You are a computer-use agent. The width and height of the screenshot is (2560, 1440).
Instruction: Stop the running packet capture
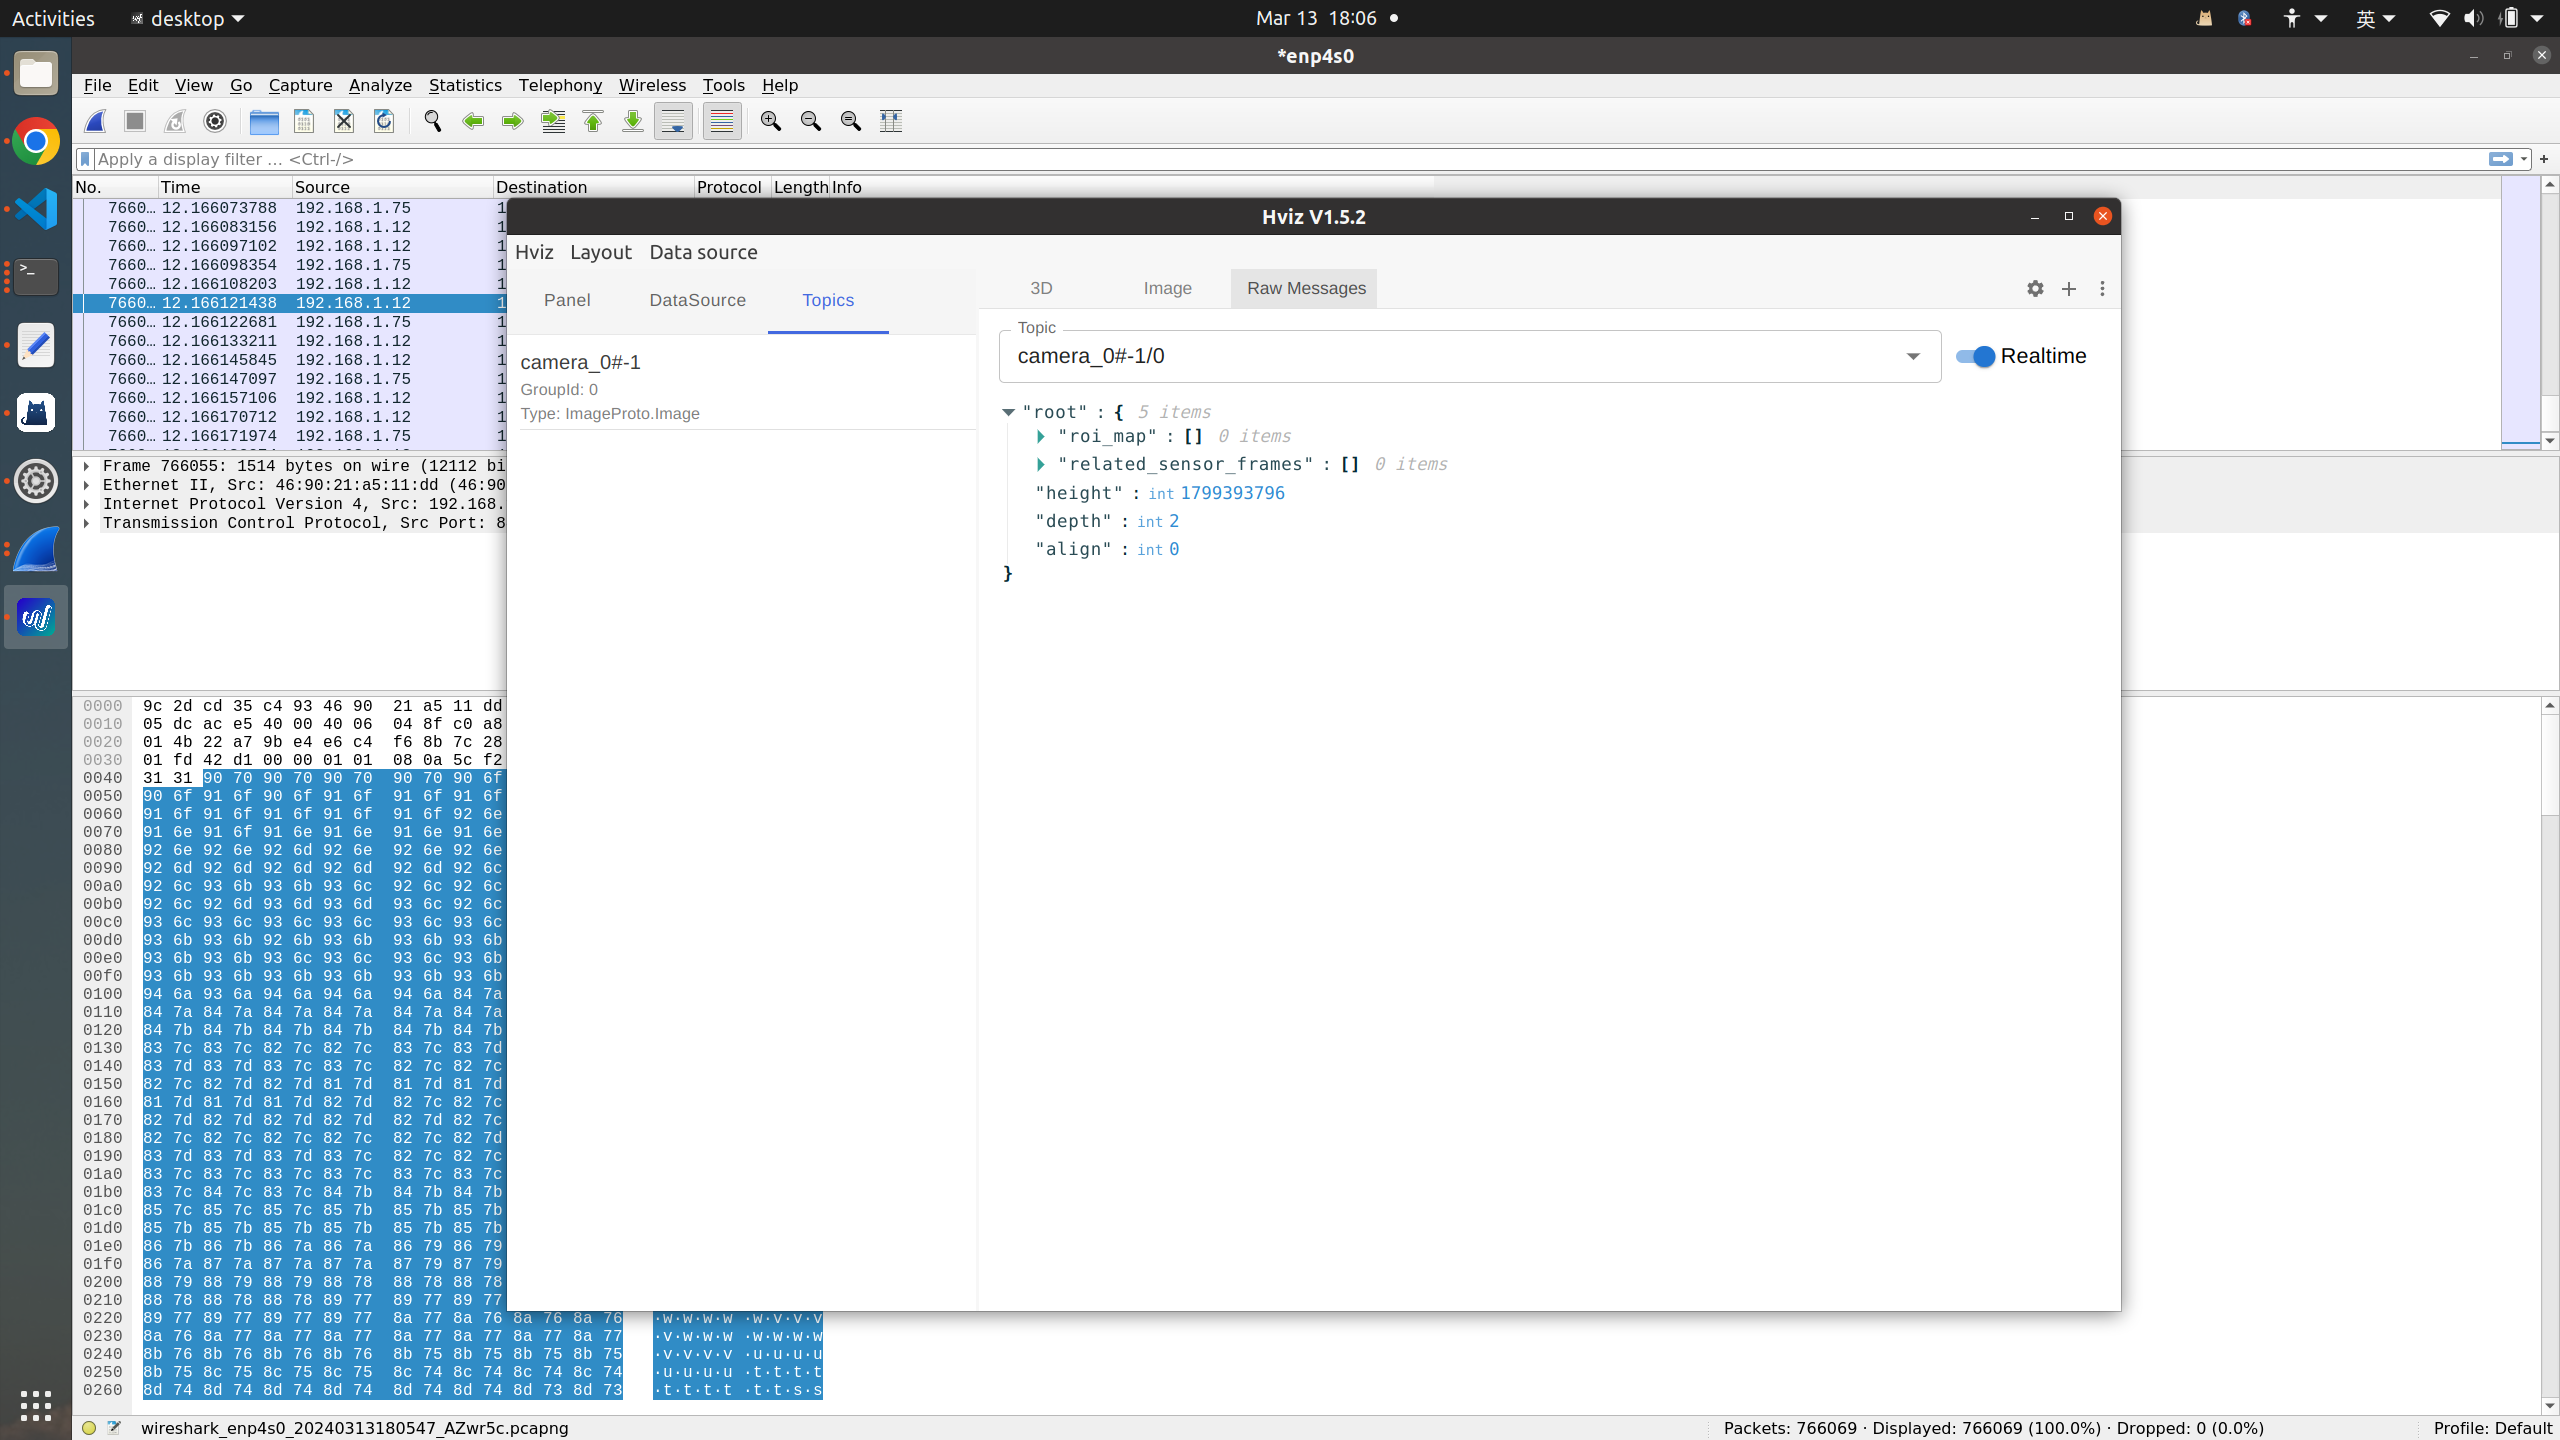[x=135, y=121]
